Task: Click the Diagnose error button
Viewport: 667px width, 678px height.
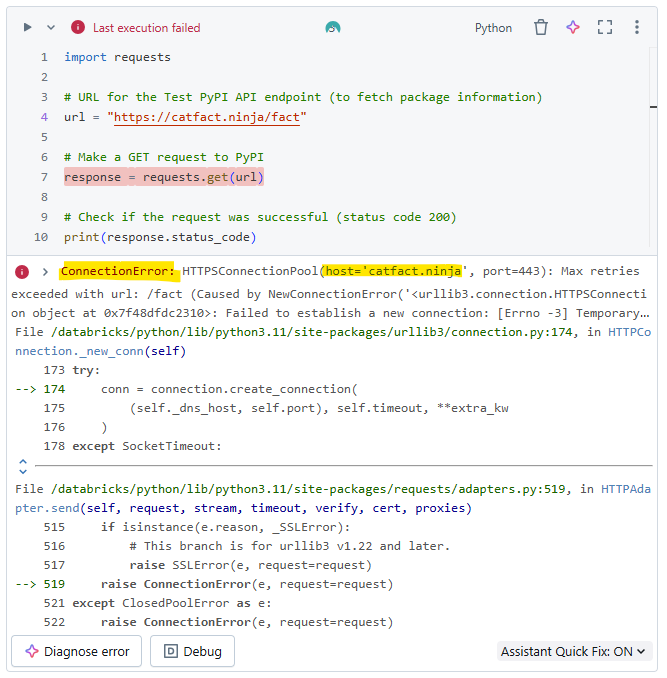Action: pyautogui.click(x=76, y=651)
